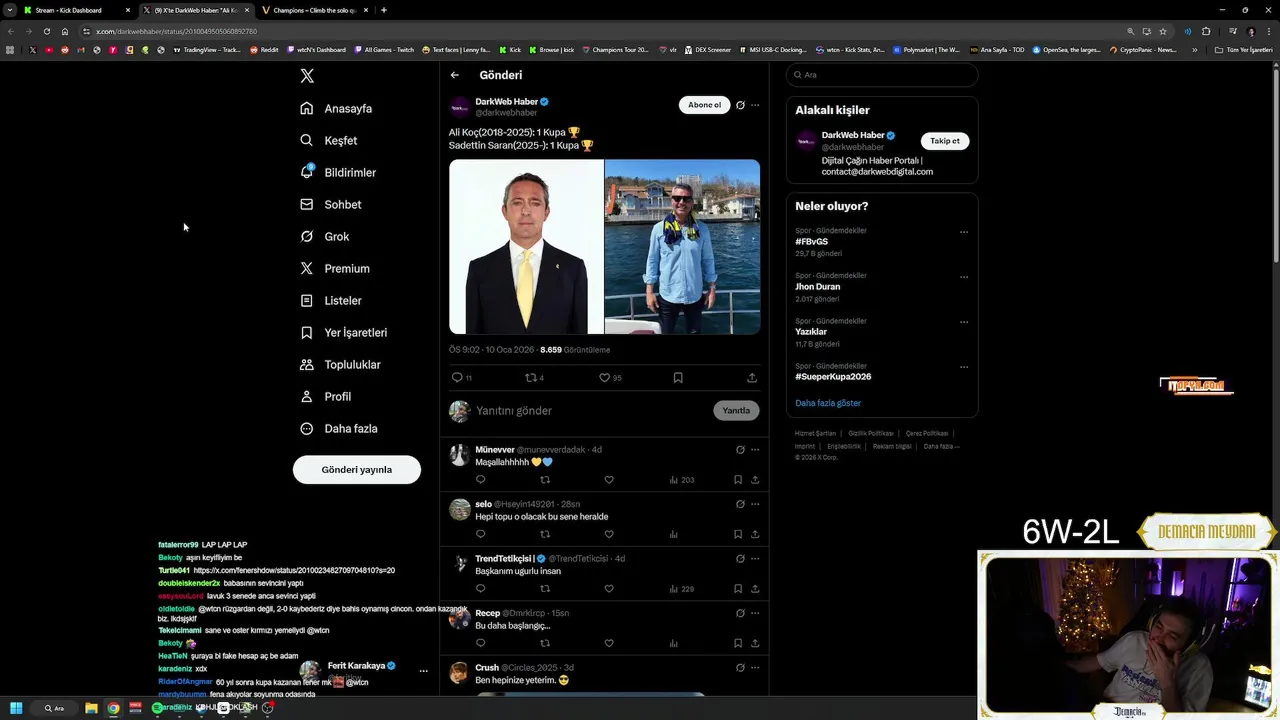Open more options menu on DarkWeb Haber post

(x=755, y=105)
